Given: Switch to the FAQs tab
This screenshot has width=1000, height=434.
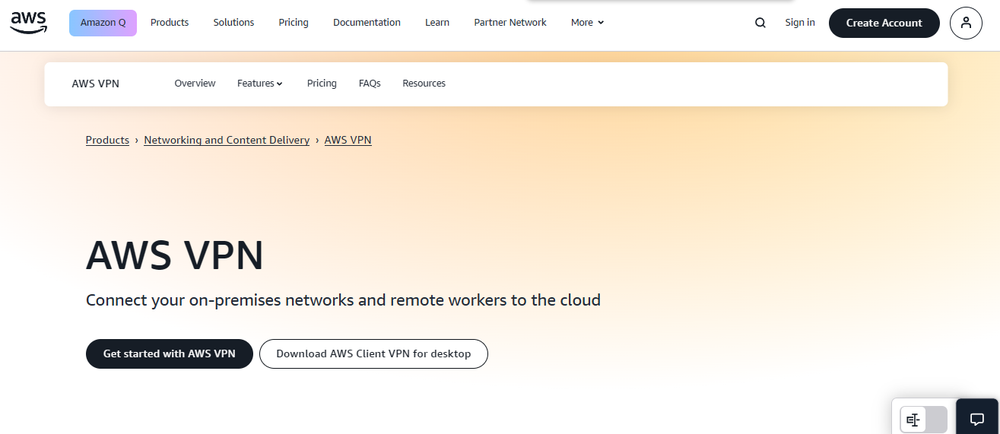Looking at the screenshot, I should 369,84.
